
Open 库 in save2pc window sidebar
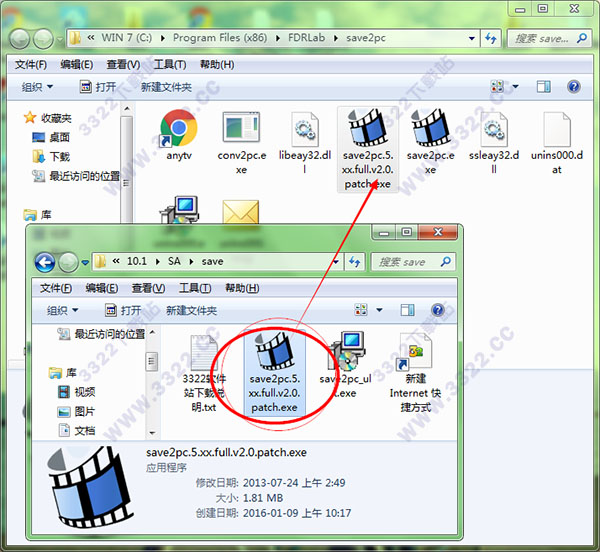click(38, 215)
